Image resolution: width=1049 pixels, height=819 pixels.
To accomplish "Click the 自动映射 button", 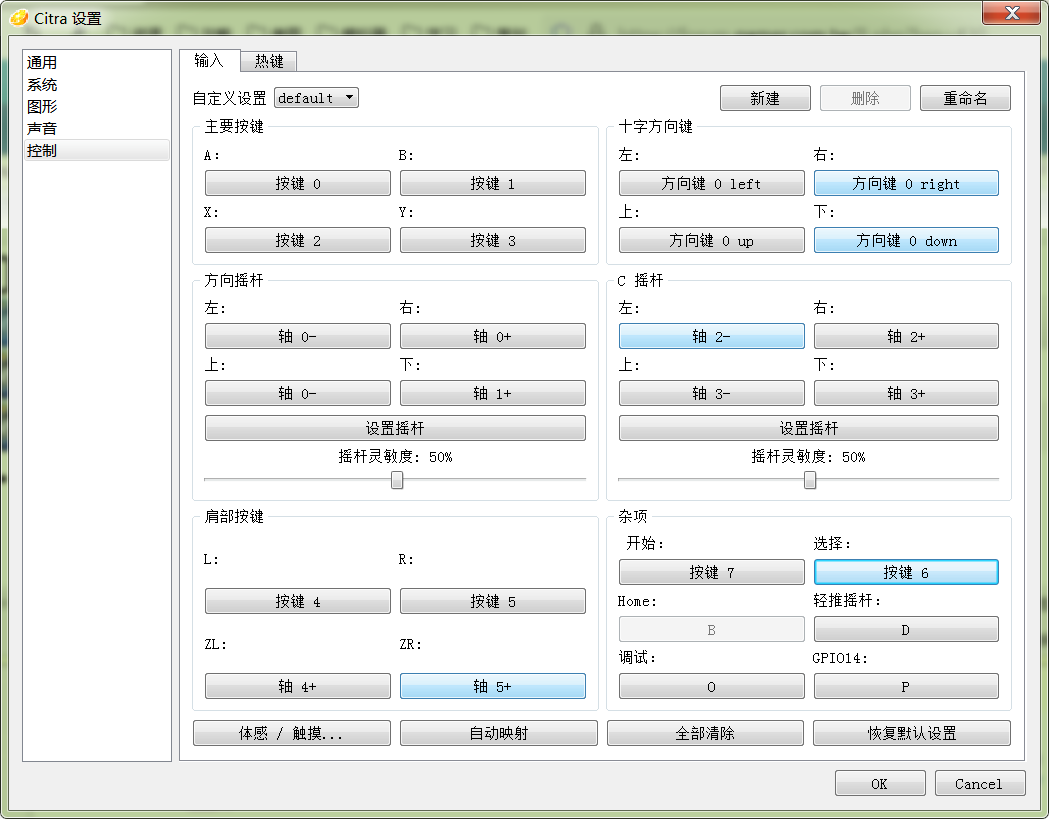I will [x=498, y=733].
